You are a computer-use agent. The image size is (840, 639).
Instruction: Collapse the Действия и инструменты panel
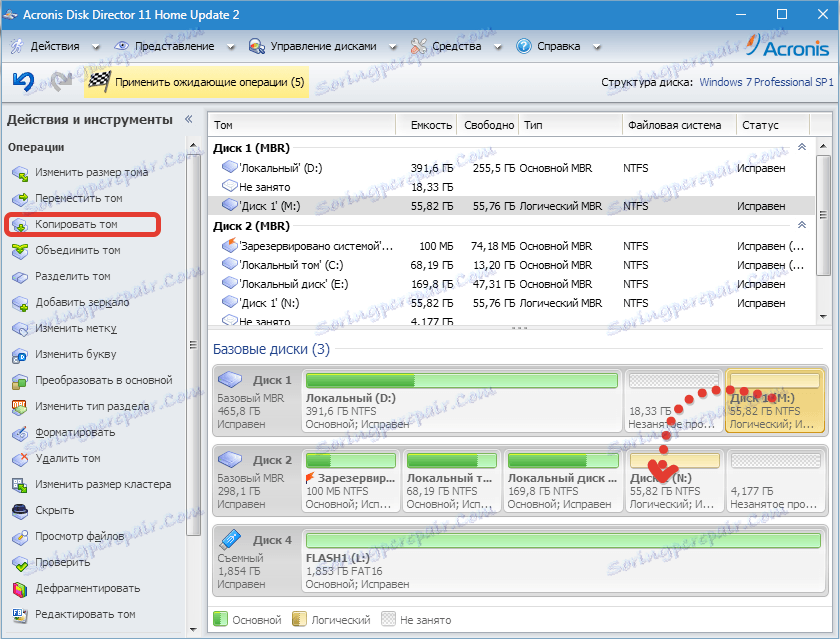coord(189,119)
